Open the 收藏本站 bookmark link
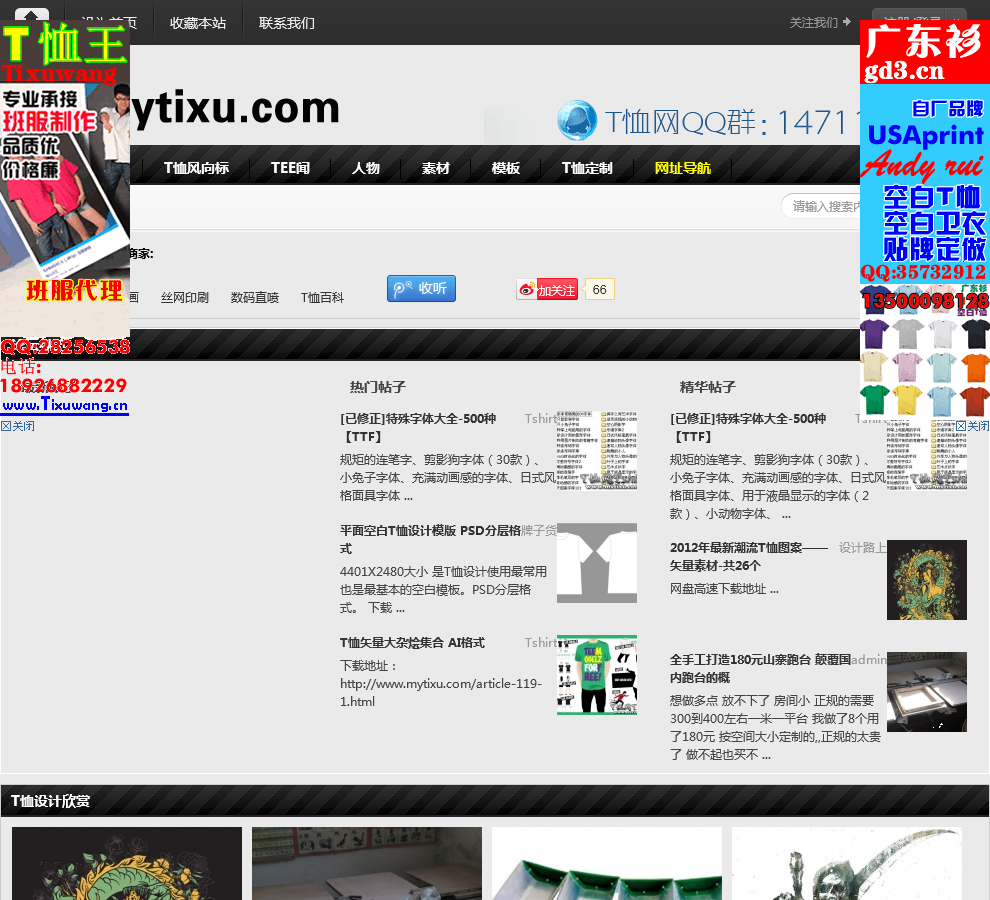990x900 pixels. click(x=198, y=23)
